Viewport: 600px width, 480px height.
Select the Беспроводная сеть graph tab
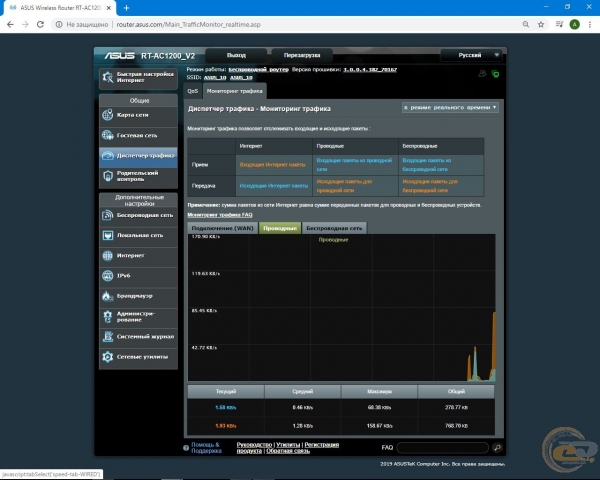[x=334, y=228]
